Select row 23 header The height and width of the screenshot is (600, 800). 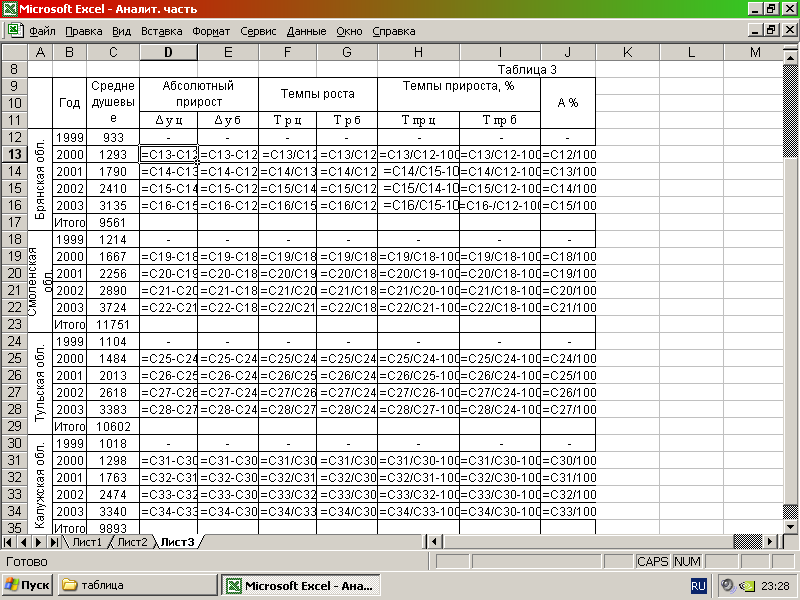[x=14, y=324]
